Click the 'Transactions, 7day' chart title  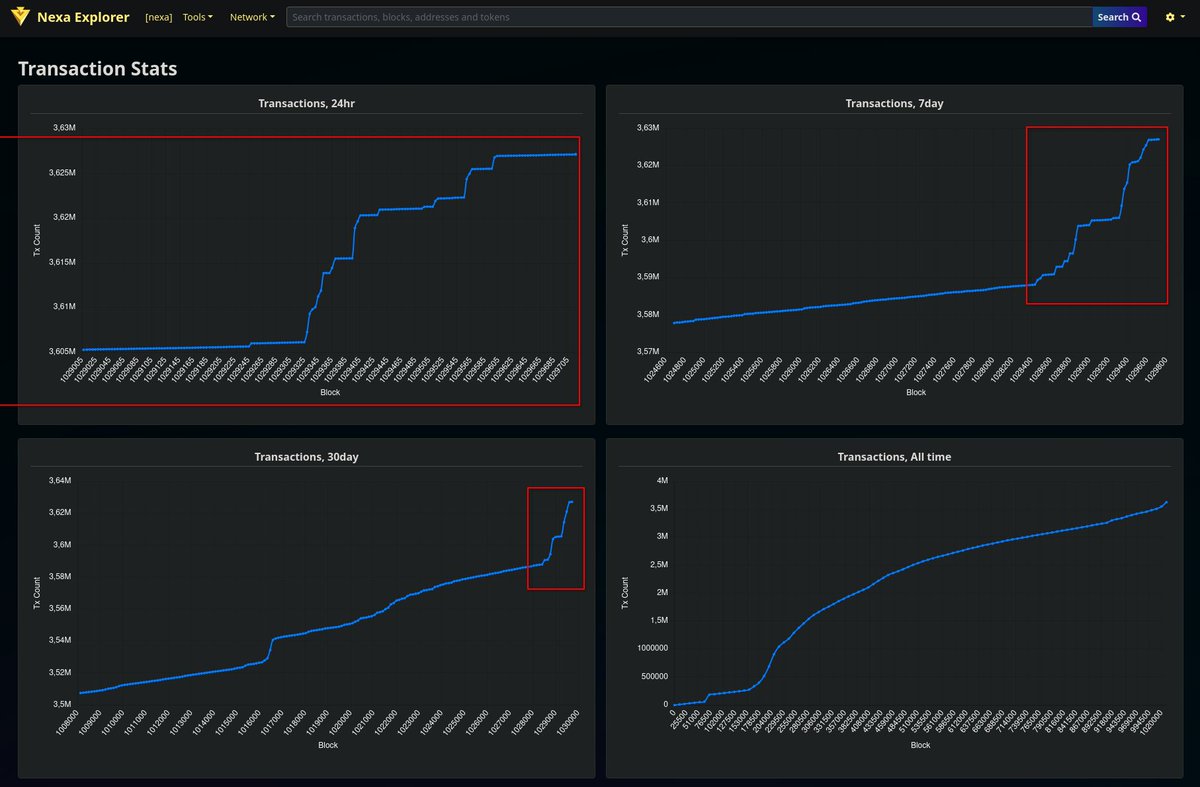click(894, 103)
